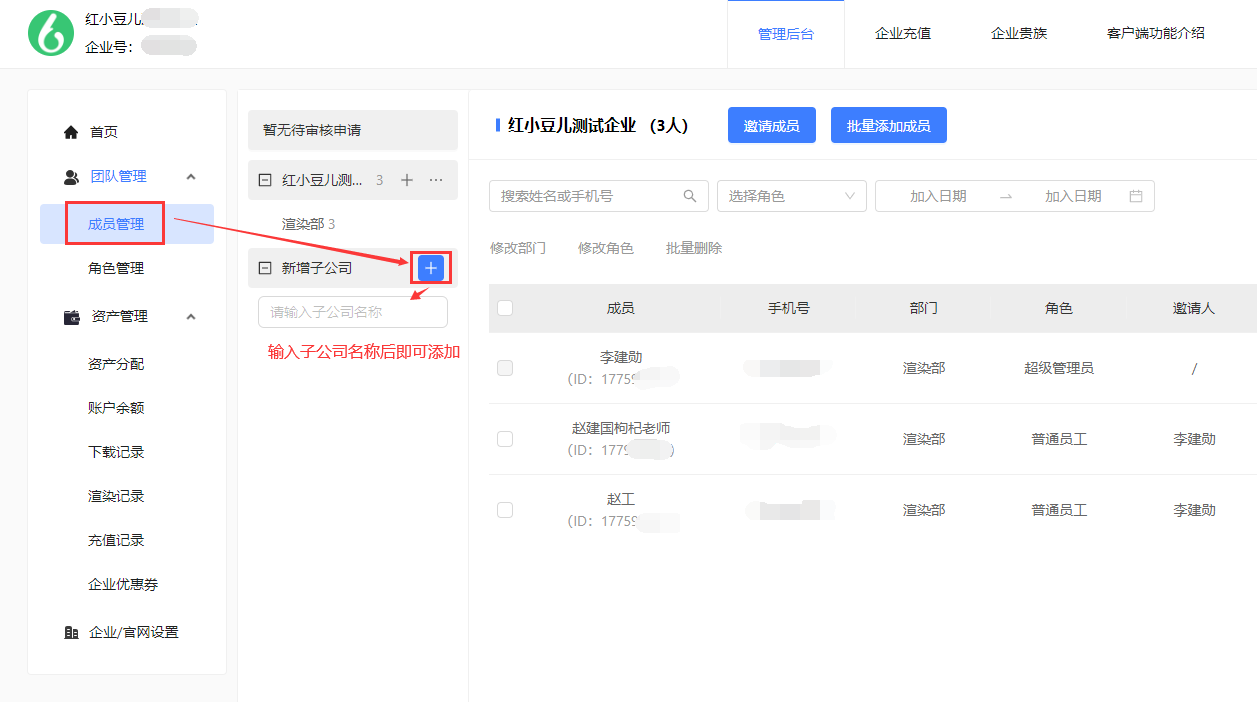The width and height of the screenshot is (1257, 702).
Task: Click the 修改角色 link
Action: [606, 248]
